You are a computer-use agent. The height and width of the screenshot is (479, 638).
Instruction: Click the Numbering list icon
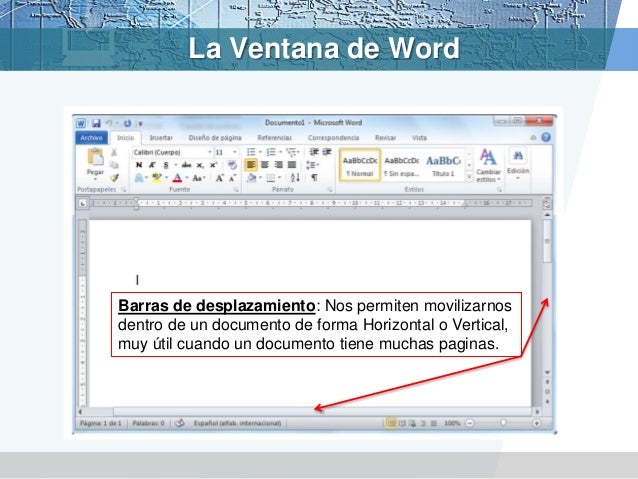pos(271,152)
